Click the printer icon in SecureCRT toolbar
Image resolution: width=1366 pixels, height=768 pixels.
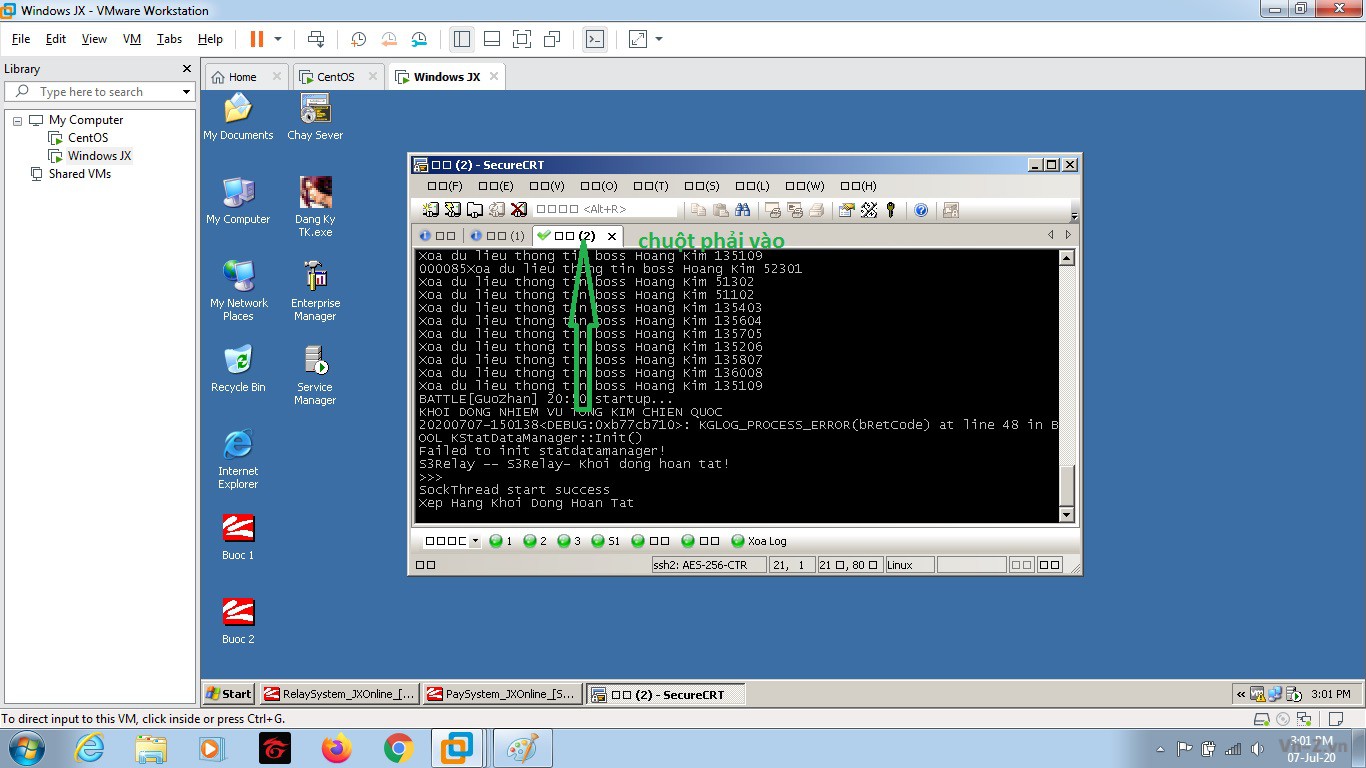(817, 210)
